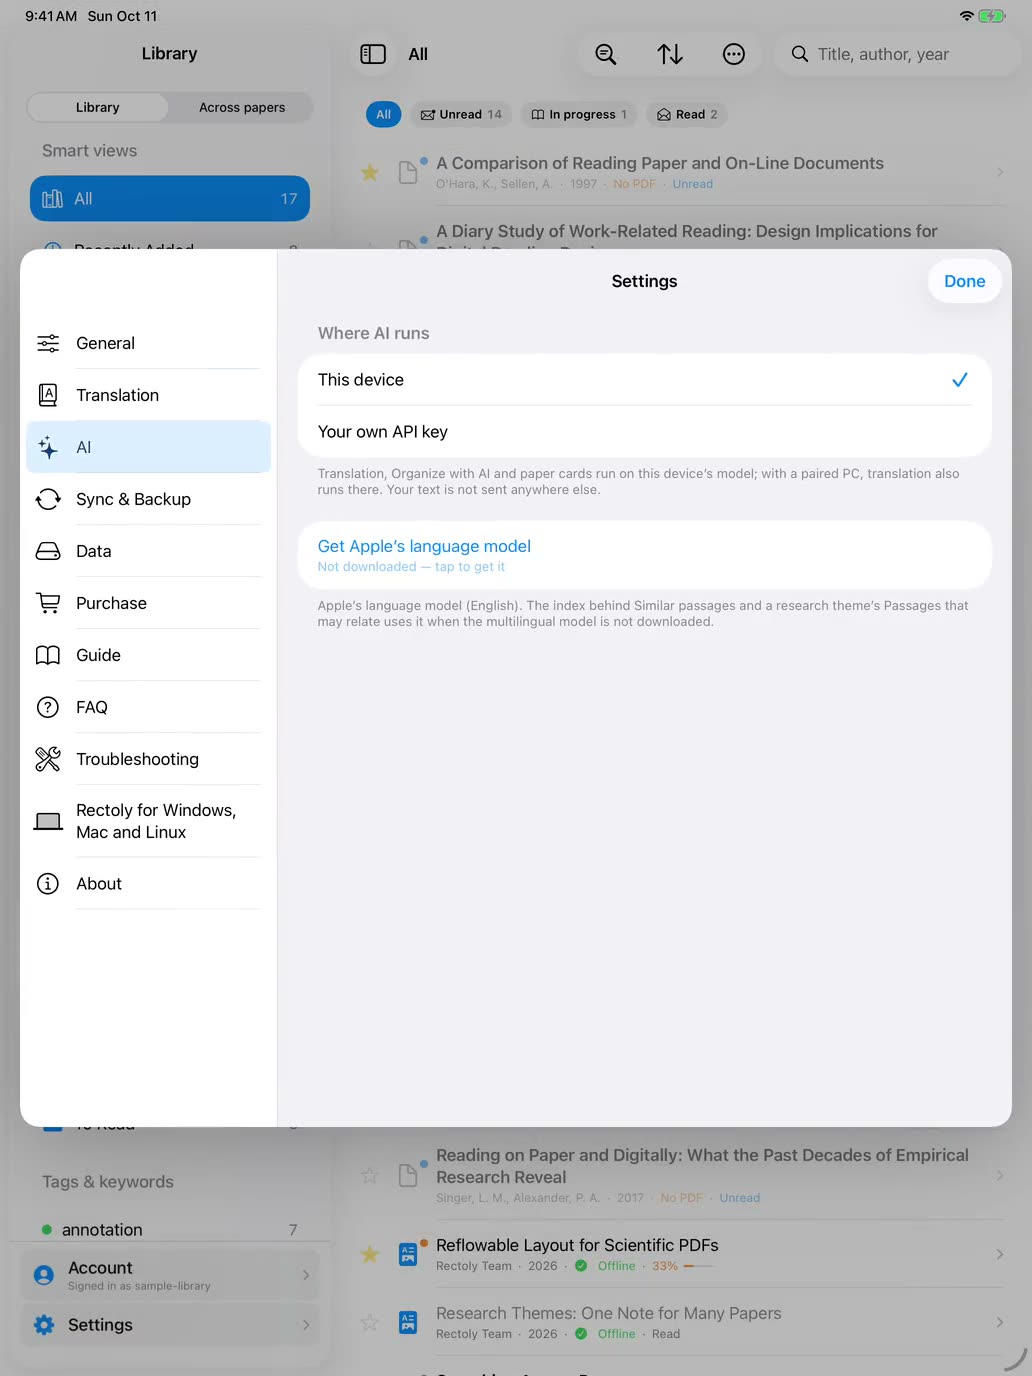Unstar Reflowable Layout for Scientific PDFs
This screenshot has width=1032, height=1376.
tap(370, 1254)
